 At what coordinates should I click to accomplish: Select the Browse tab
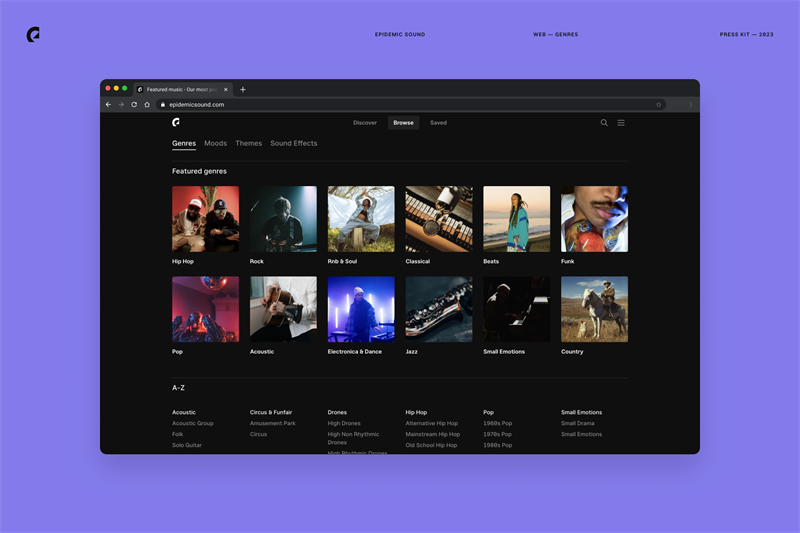click(404, 123)
